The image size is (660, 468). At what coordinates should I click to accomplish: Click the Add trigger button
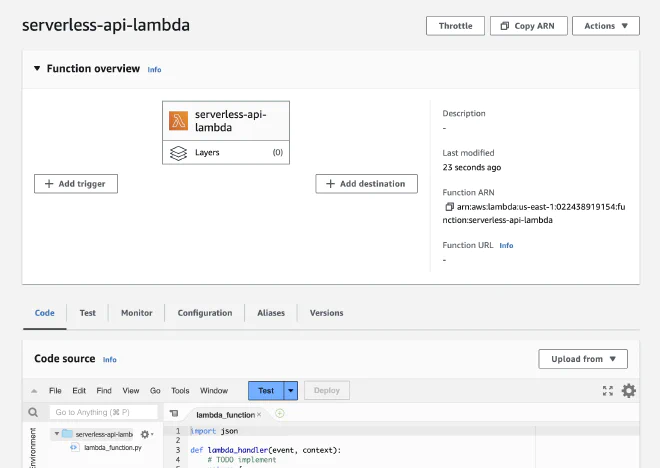(x=76, y=184)
